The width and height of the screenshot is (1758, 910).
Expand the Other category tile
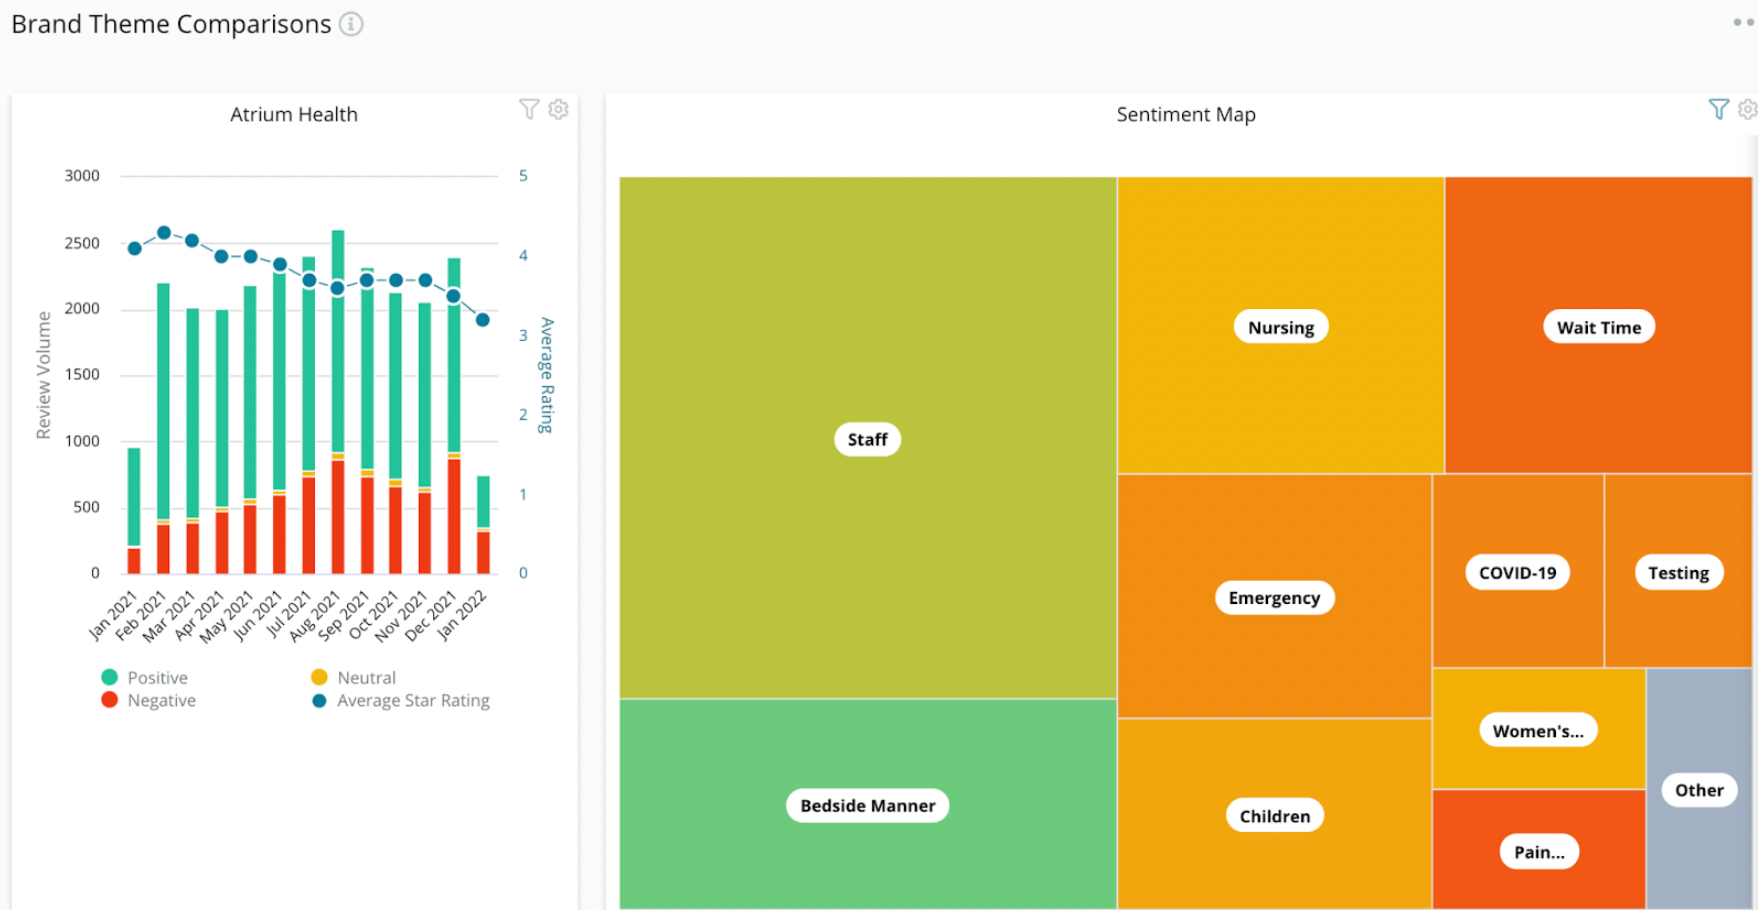[1699, 790]
